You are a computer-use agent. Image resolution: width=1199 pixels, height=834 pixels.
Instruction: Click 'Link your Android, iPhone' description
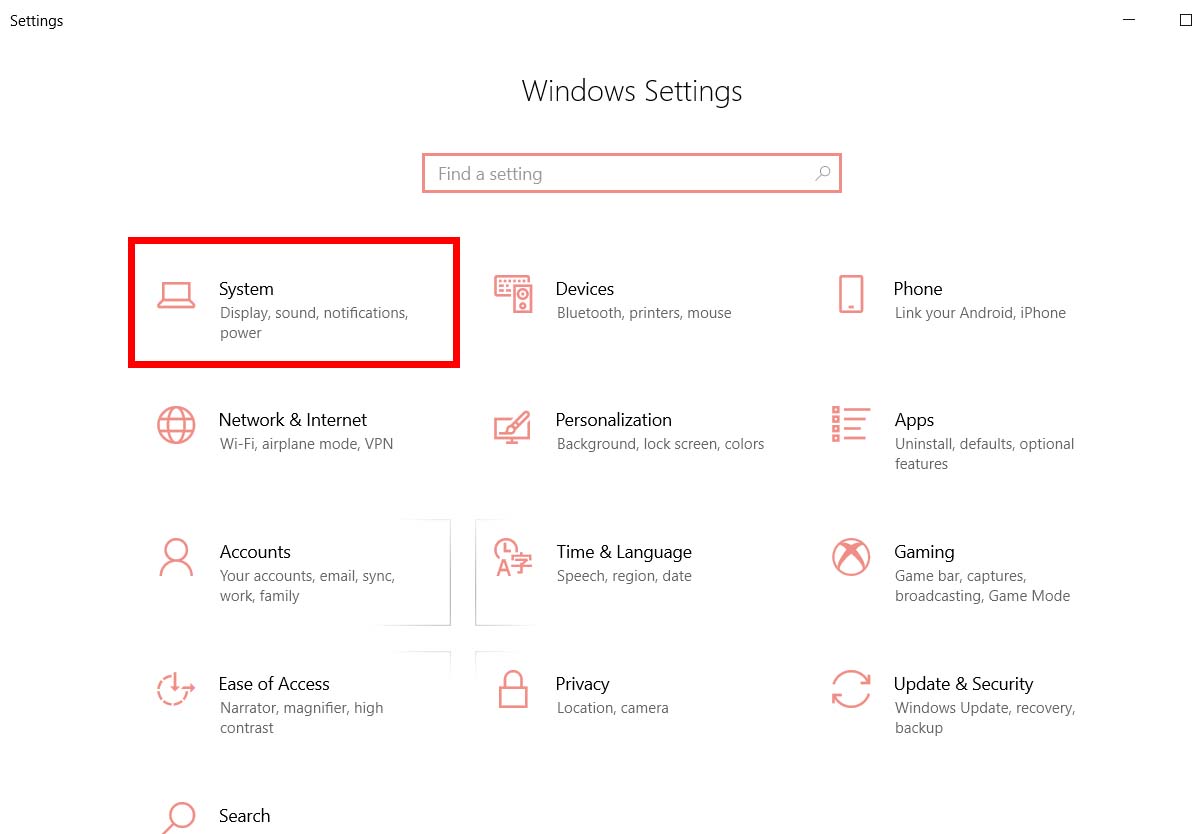(980, 313)
